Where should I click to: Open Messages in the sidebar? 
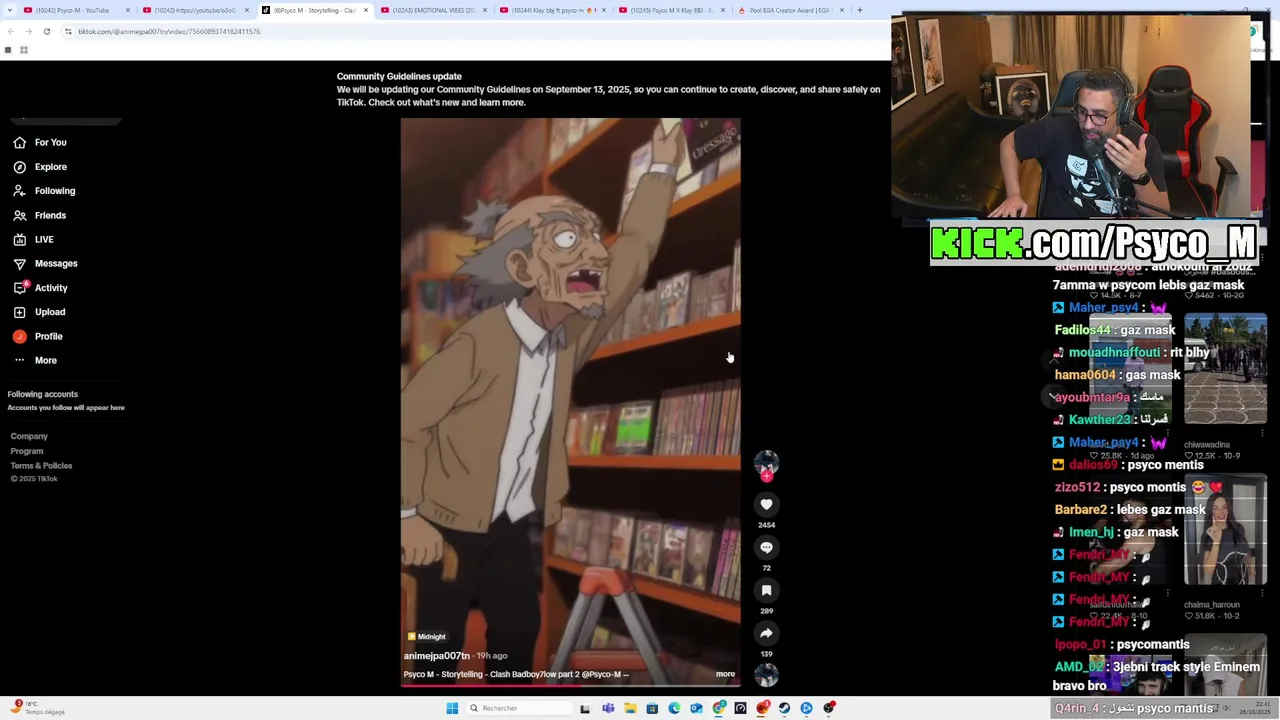[45, 263]
